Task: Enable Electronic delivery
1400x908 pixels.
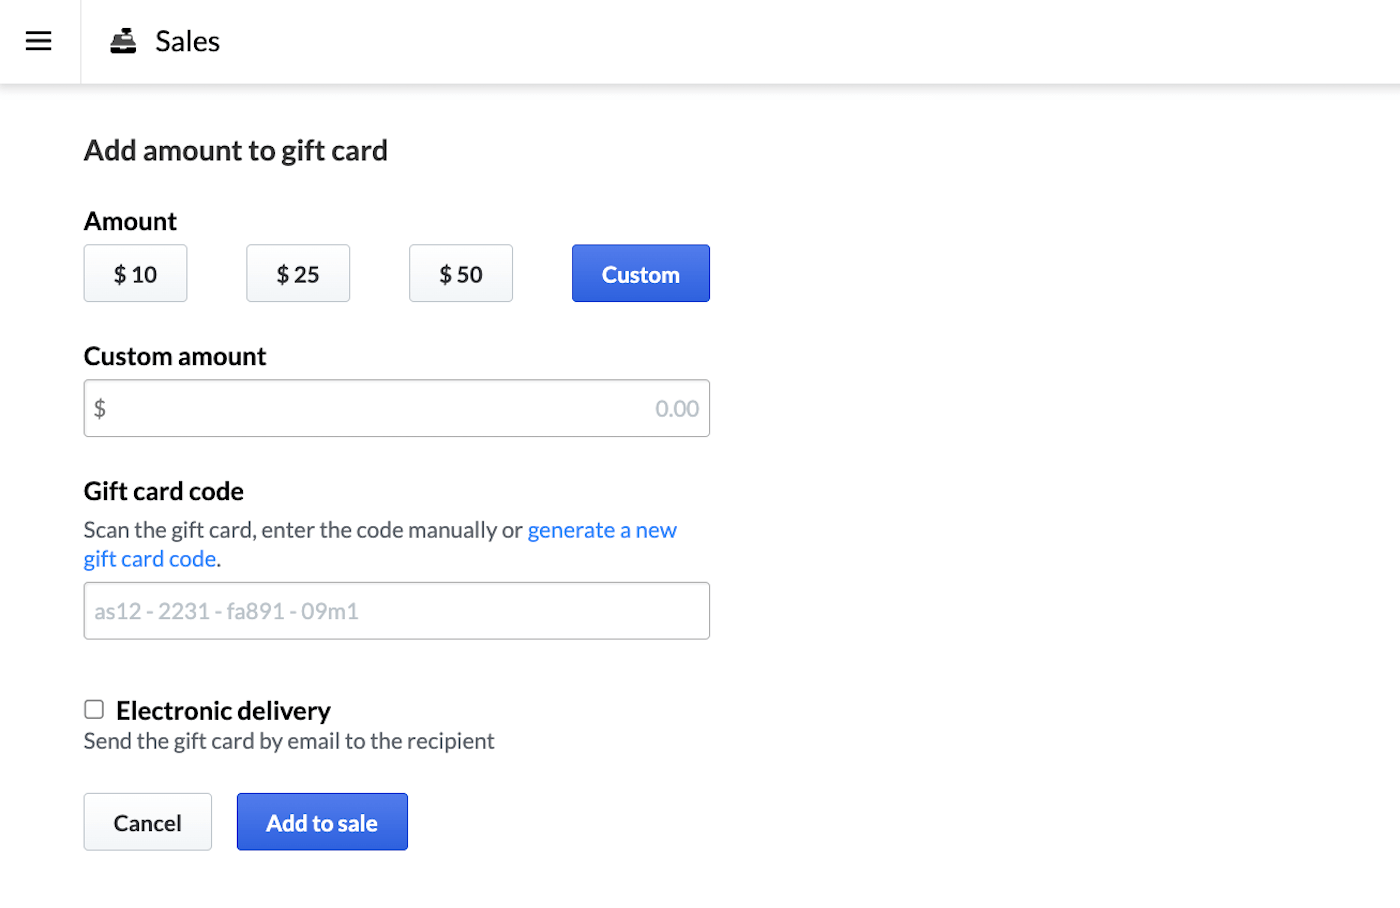Action: (93, 709)
